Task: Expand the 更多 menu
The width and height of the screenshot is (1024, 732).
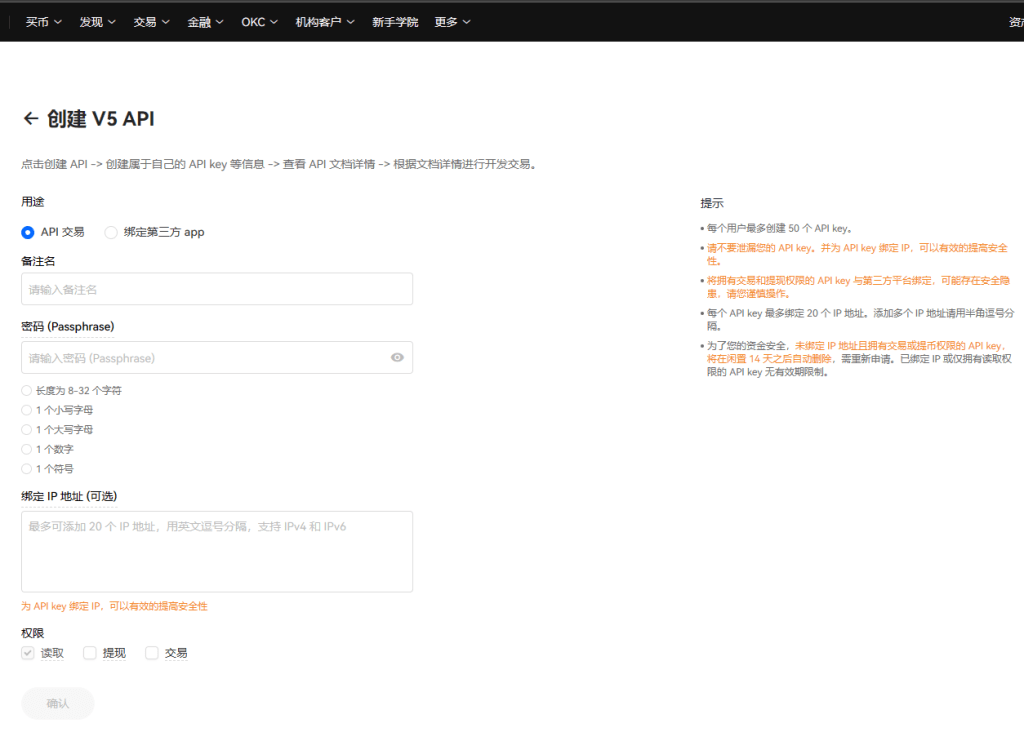Action: tap(452, 21)
